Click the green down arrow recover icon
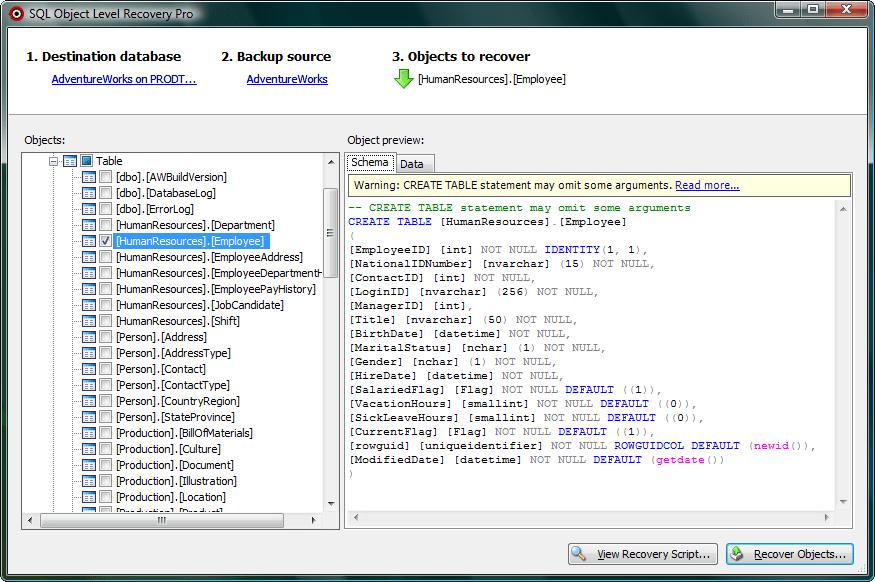The image size is (875, 582). (x=403, y=79)
